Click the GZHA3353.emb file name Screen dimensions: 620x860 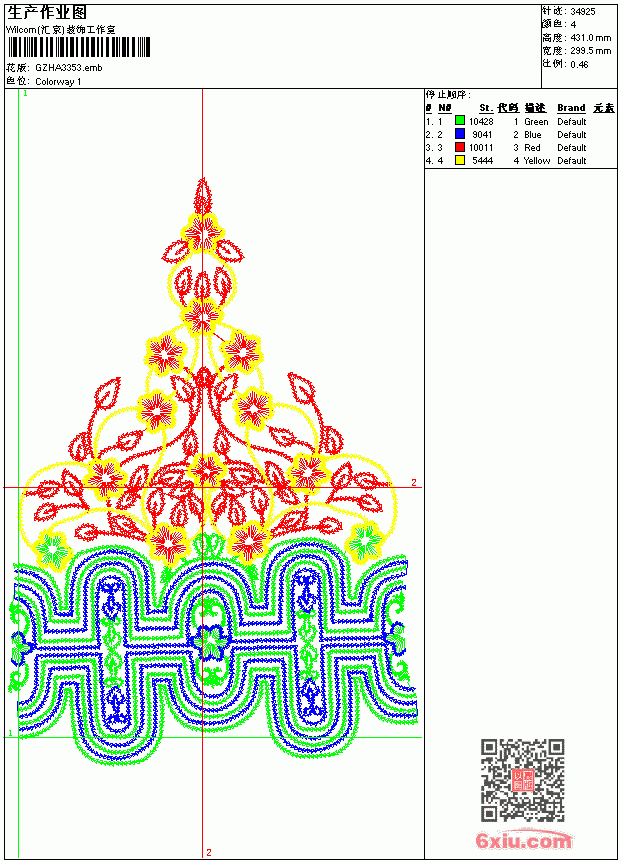69,68
